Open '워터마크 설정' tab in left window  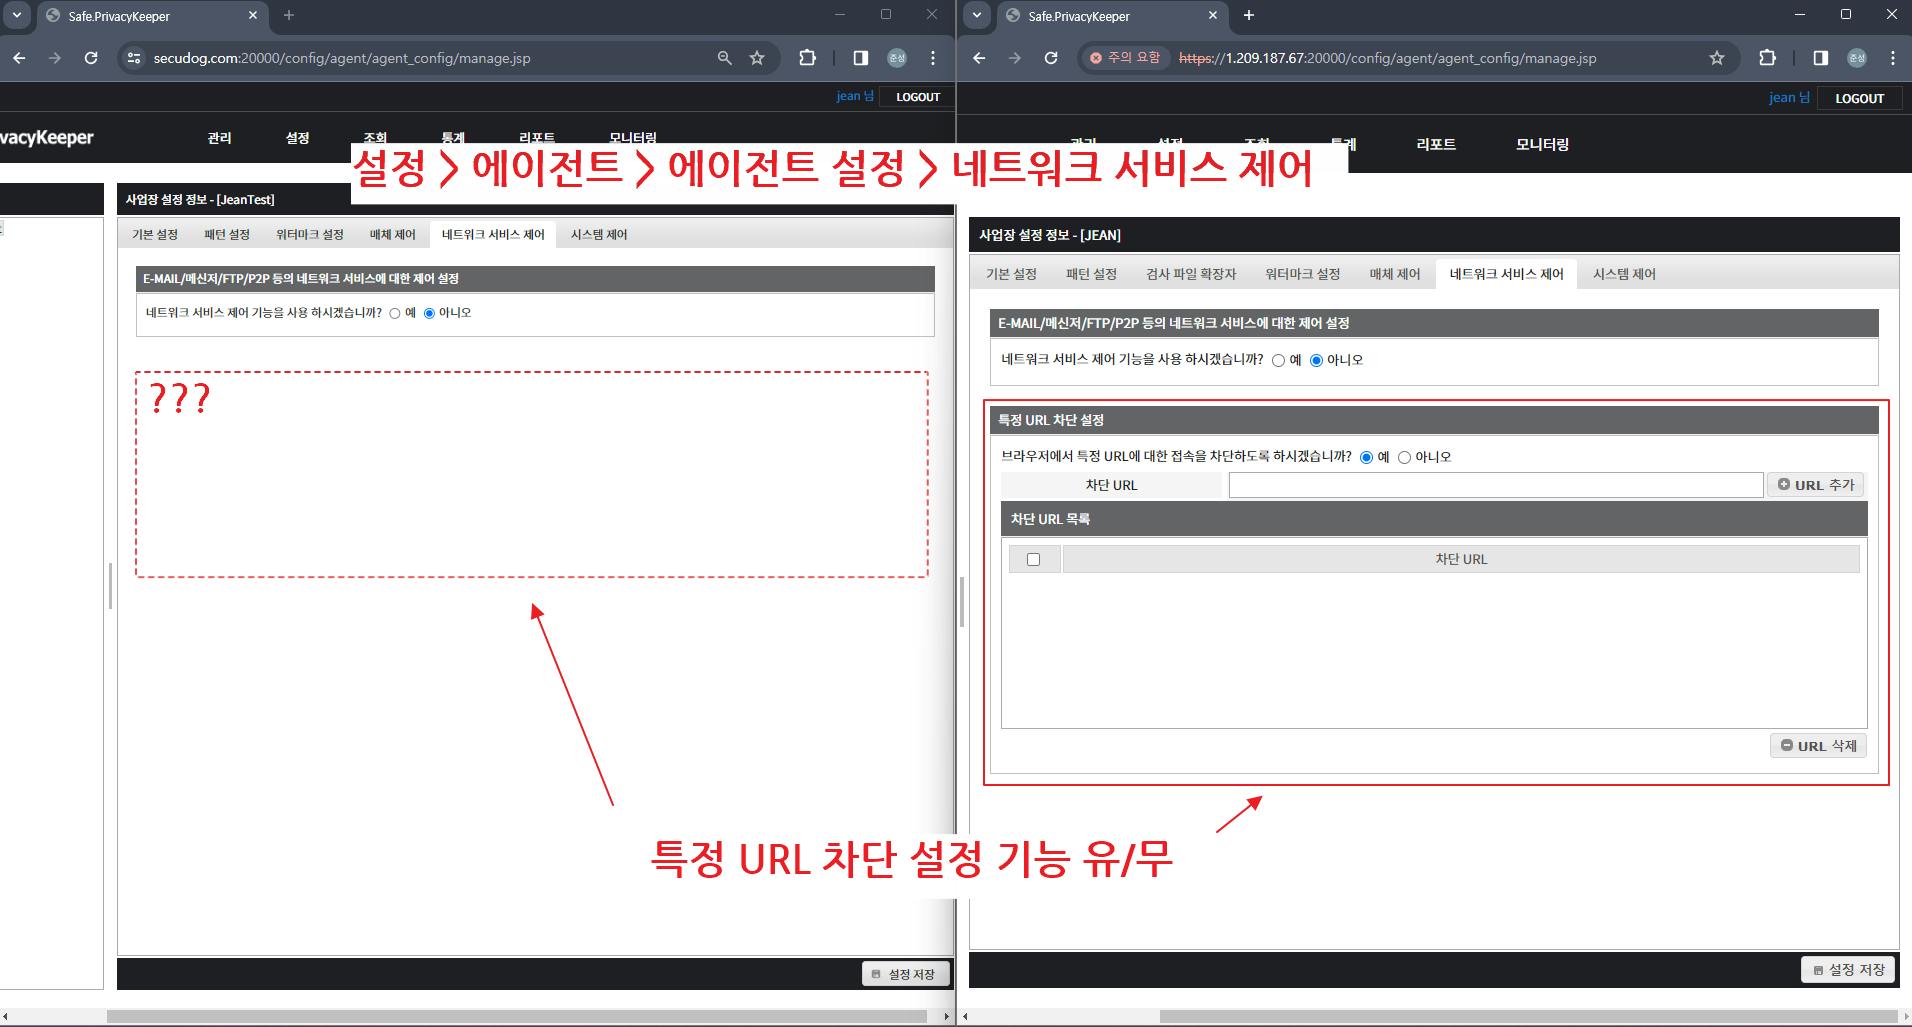point(310,234)
